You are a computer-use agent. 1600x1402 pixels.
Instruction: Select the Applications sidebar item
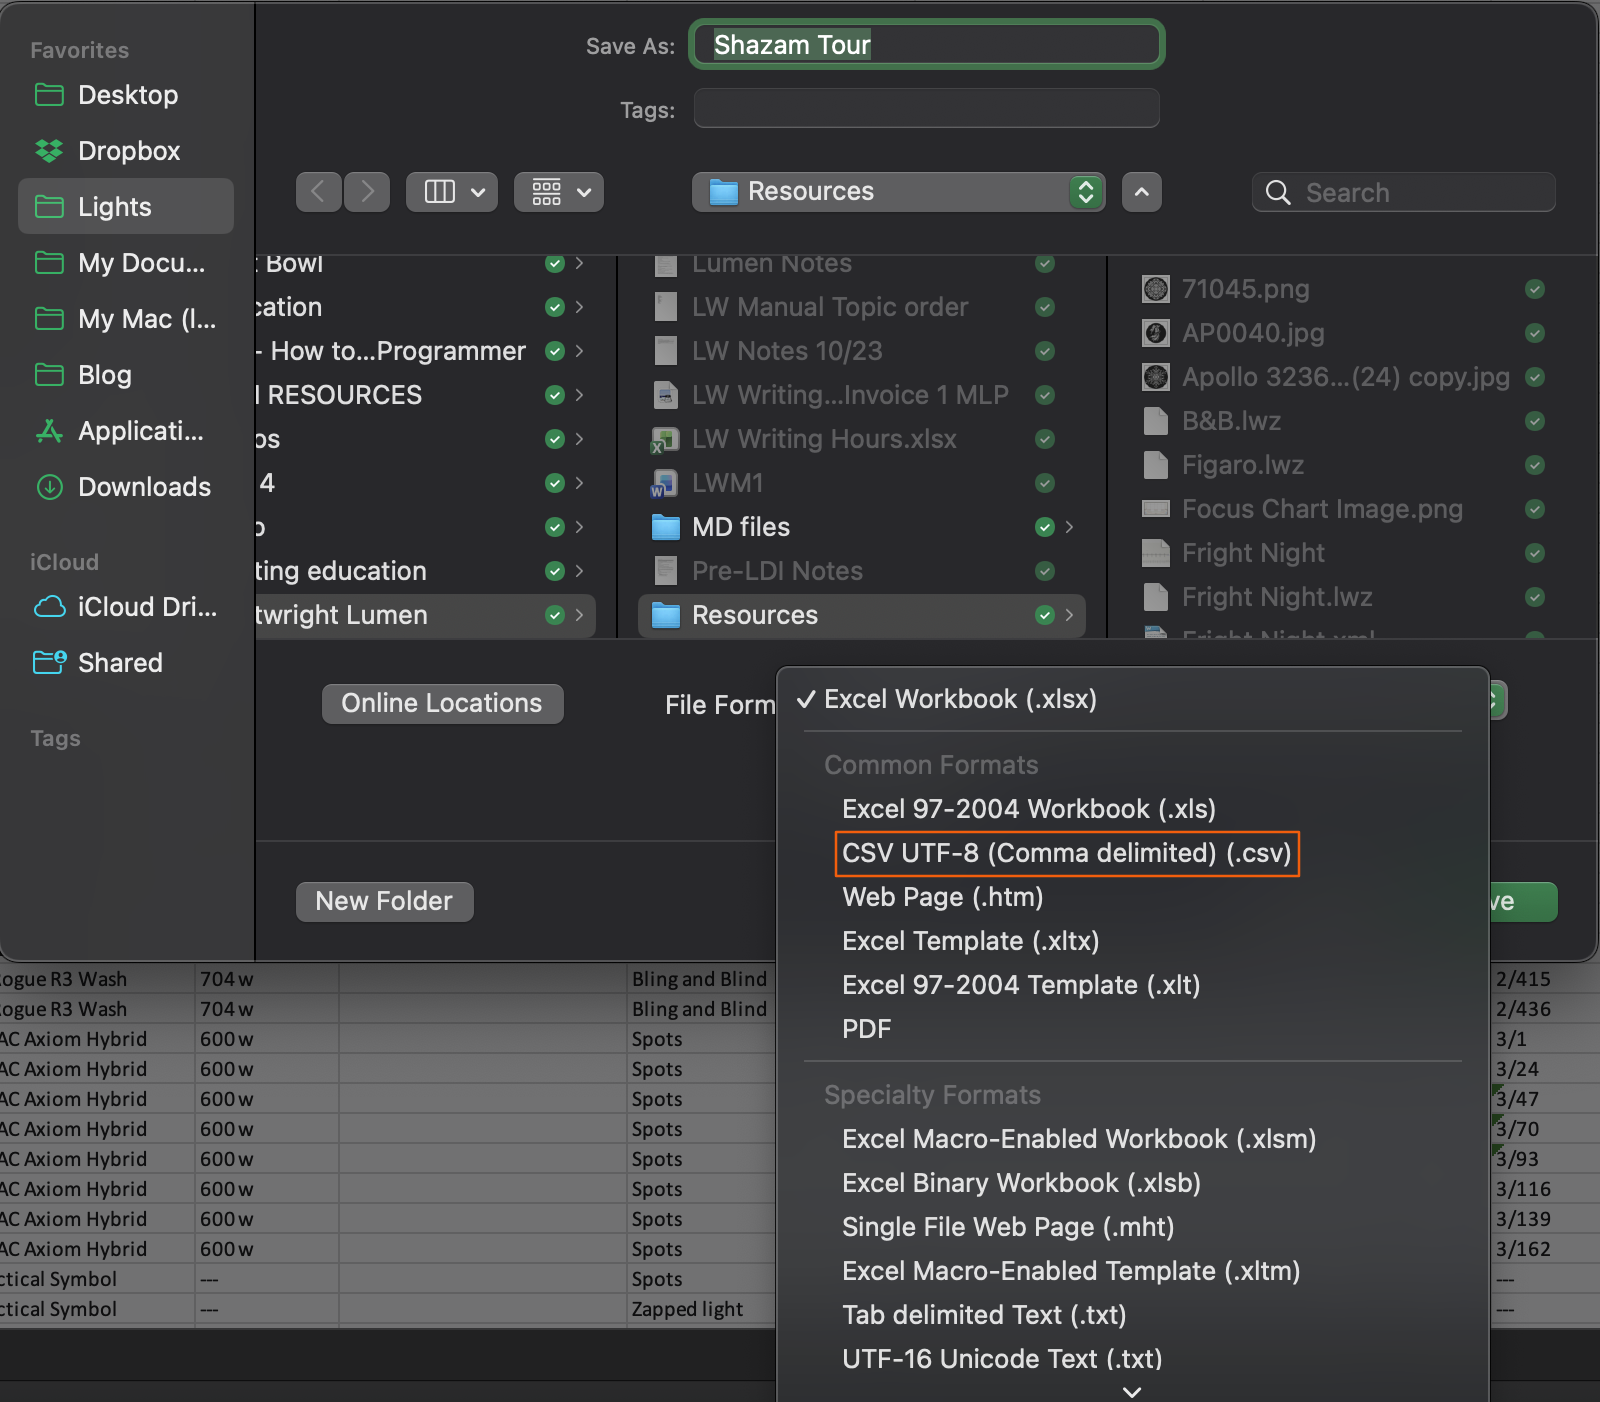140,431
